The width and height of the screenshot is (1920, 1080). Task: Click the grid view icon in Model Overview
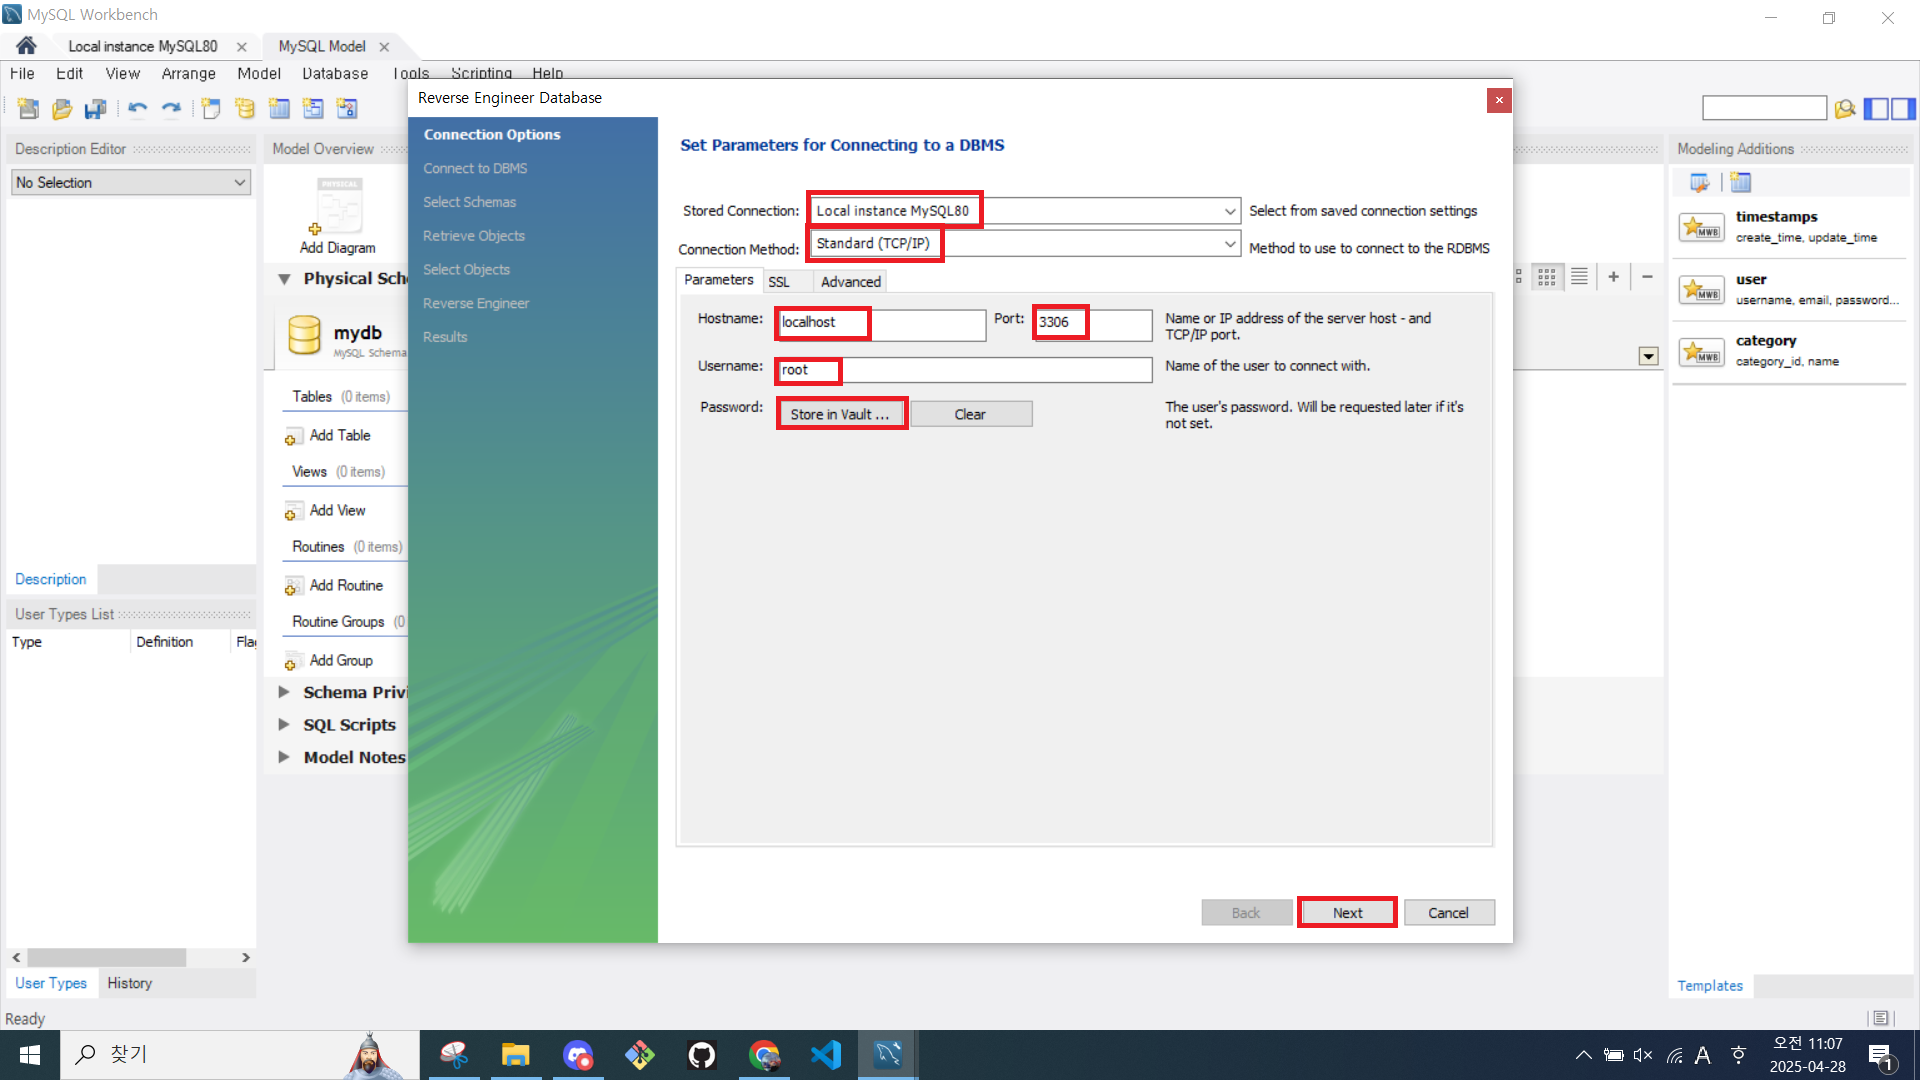tap(1547, 277)
